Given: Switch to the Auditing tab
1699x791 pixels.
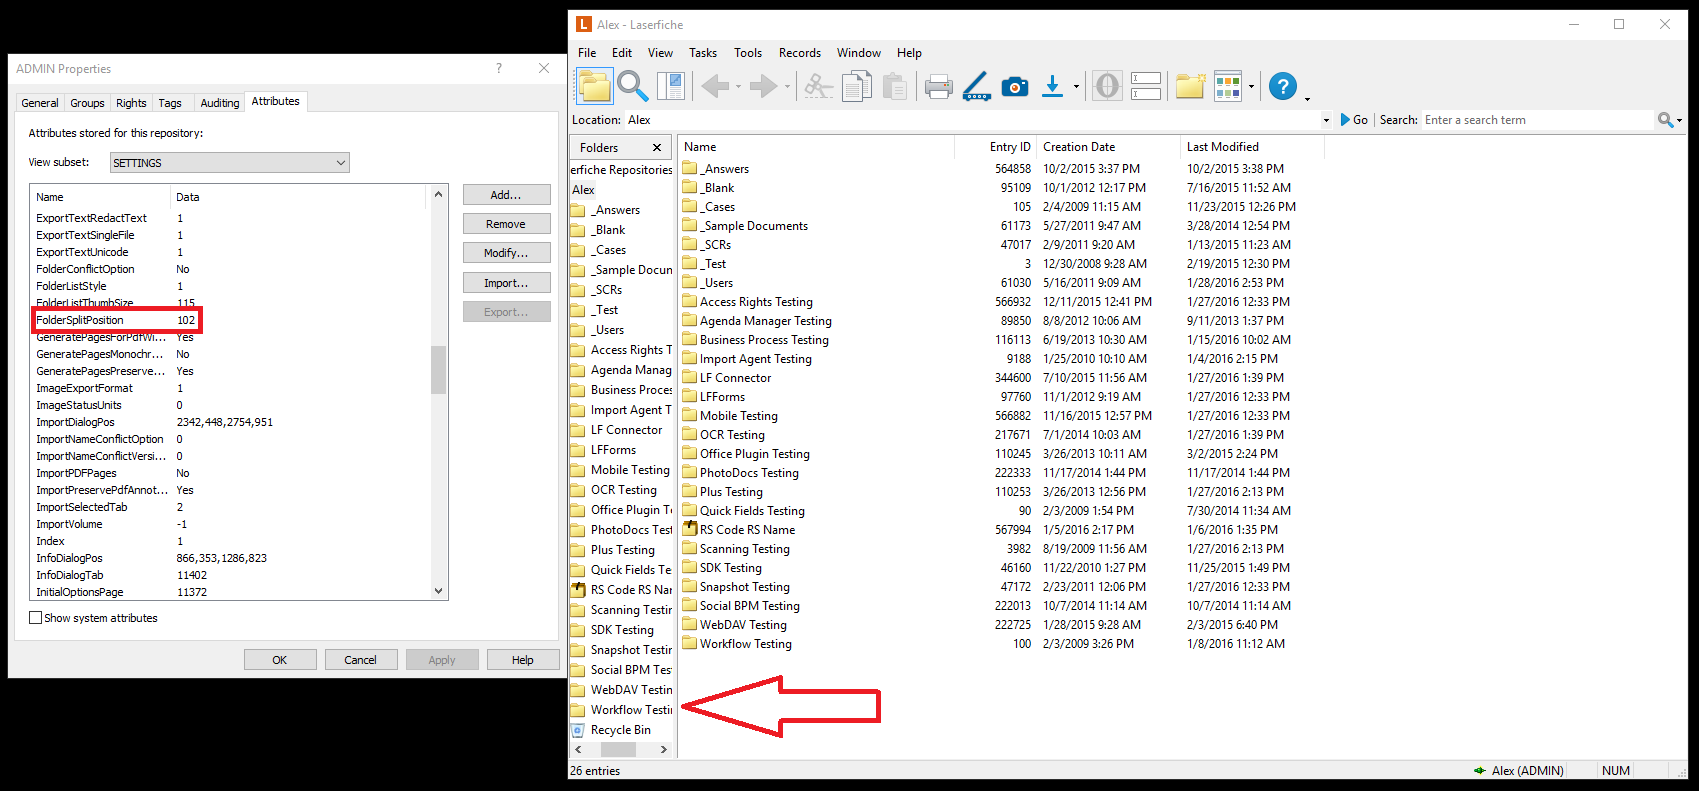Looking at the screenshot, I should click(220, 103).
